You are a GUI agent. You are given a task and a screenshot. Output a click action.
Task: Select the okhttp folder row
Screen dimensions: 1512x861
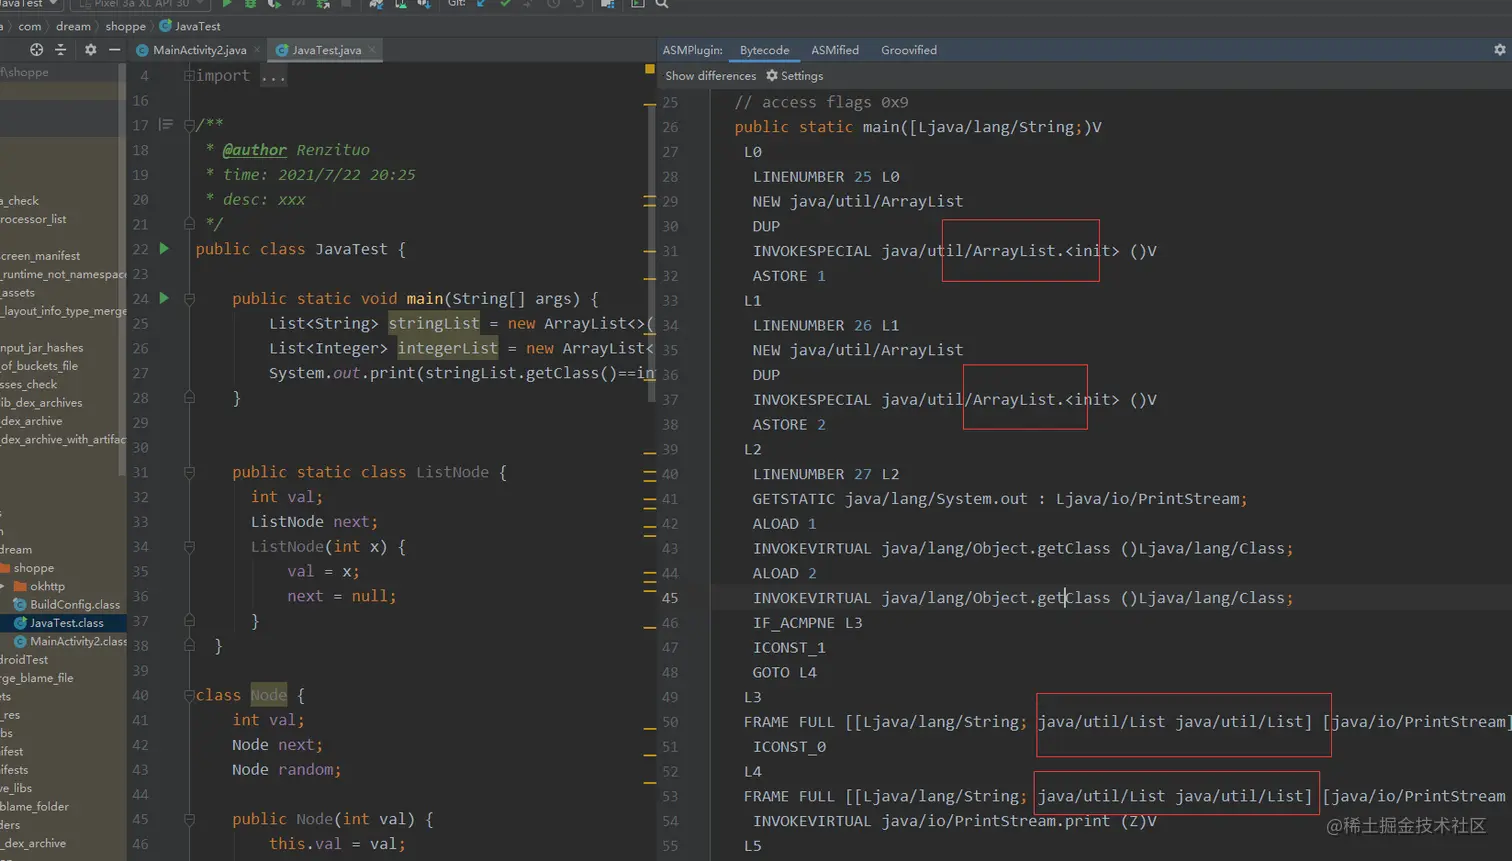(63, 586)
